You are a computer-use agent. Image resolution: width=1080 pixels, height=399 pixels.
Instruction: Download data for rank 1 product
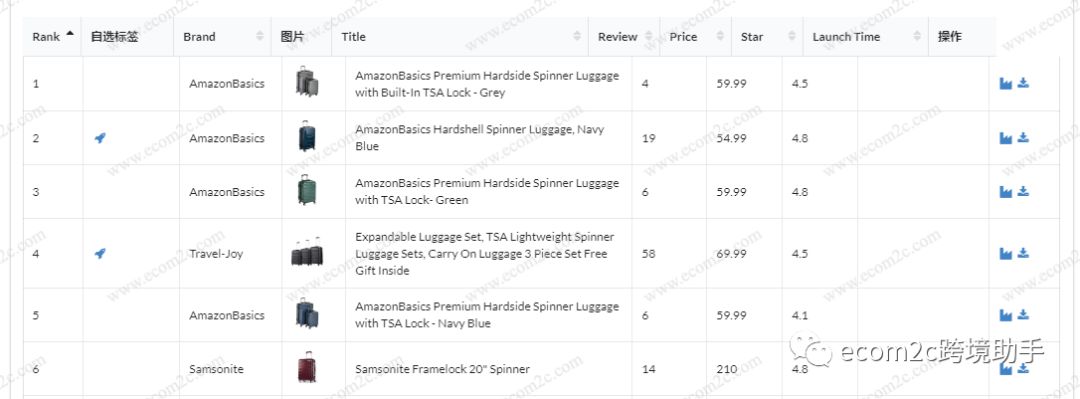click(x=1023, y=83)
